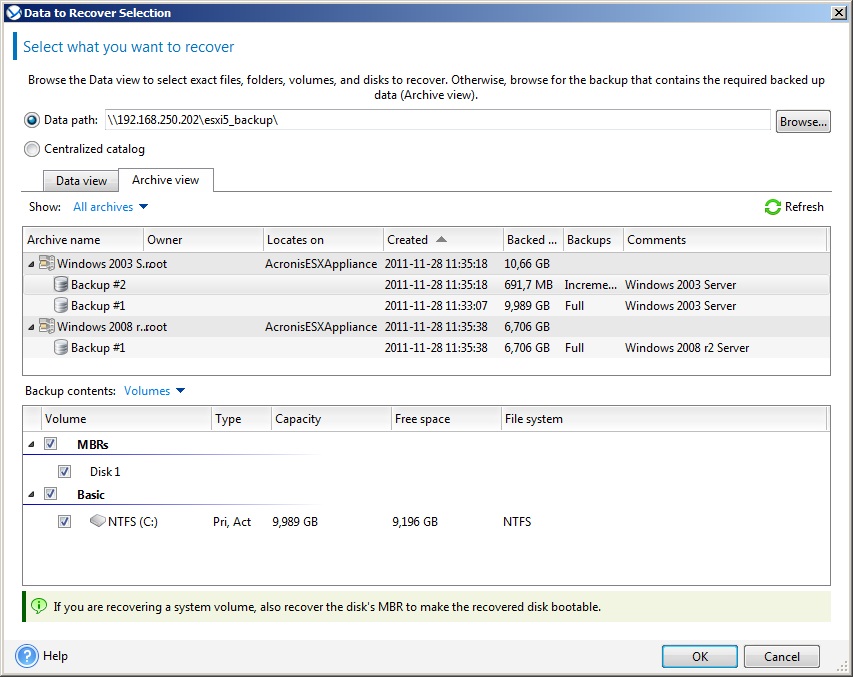Click the Windows 2003 Server comment on Backup #2
The height and width of the screenshot is (677, 853).
pyautogui.click(x=681, y=285)
